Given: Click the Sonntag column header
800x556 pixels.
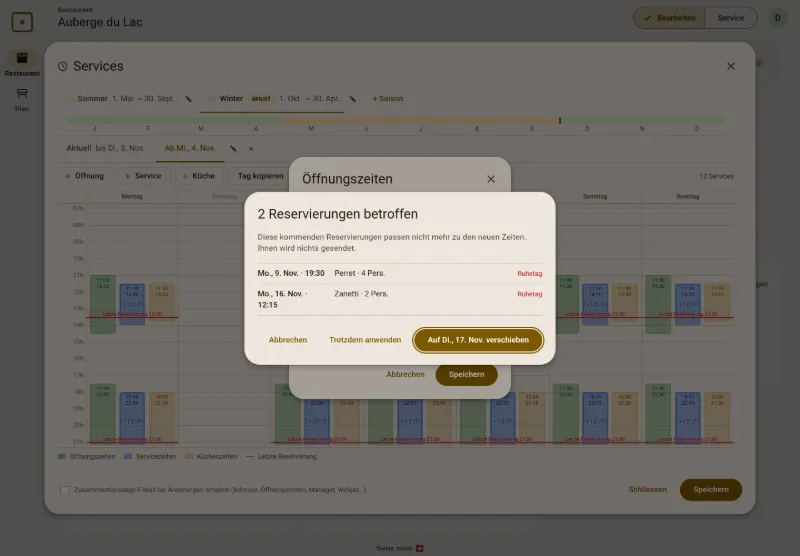Looking at the screenshot, I should pyautogui.click(x=687, y=196).
